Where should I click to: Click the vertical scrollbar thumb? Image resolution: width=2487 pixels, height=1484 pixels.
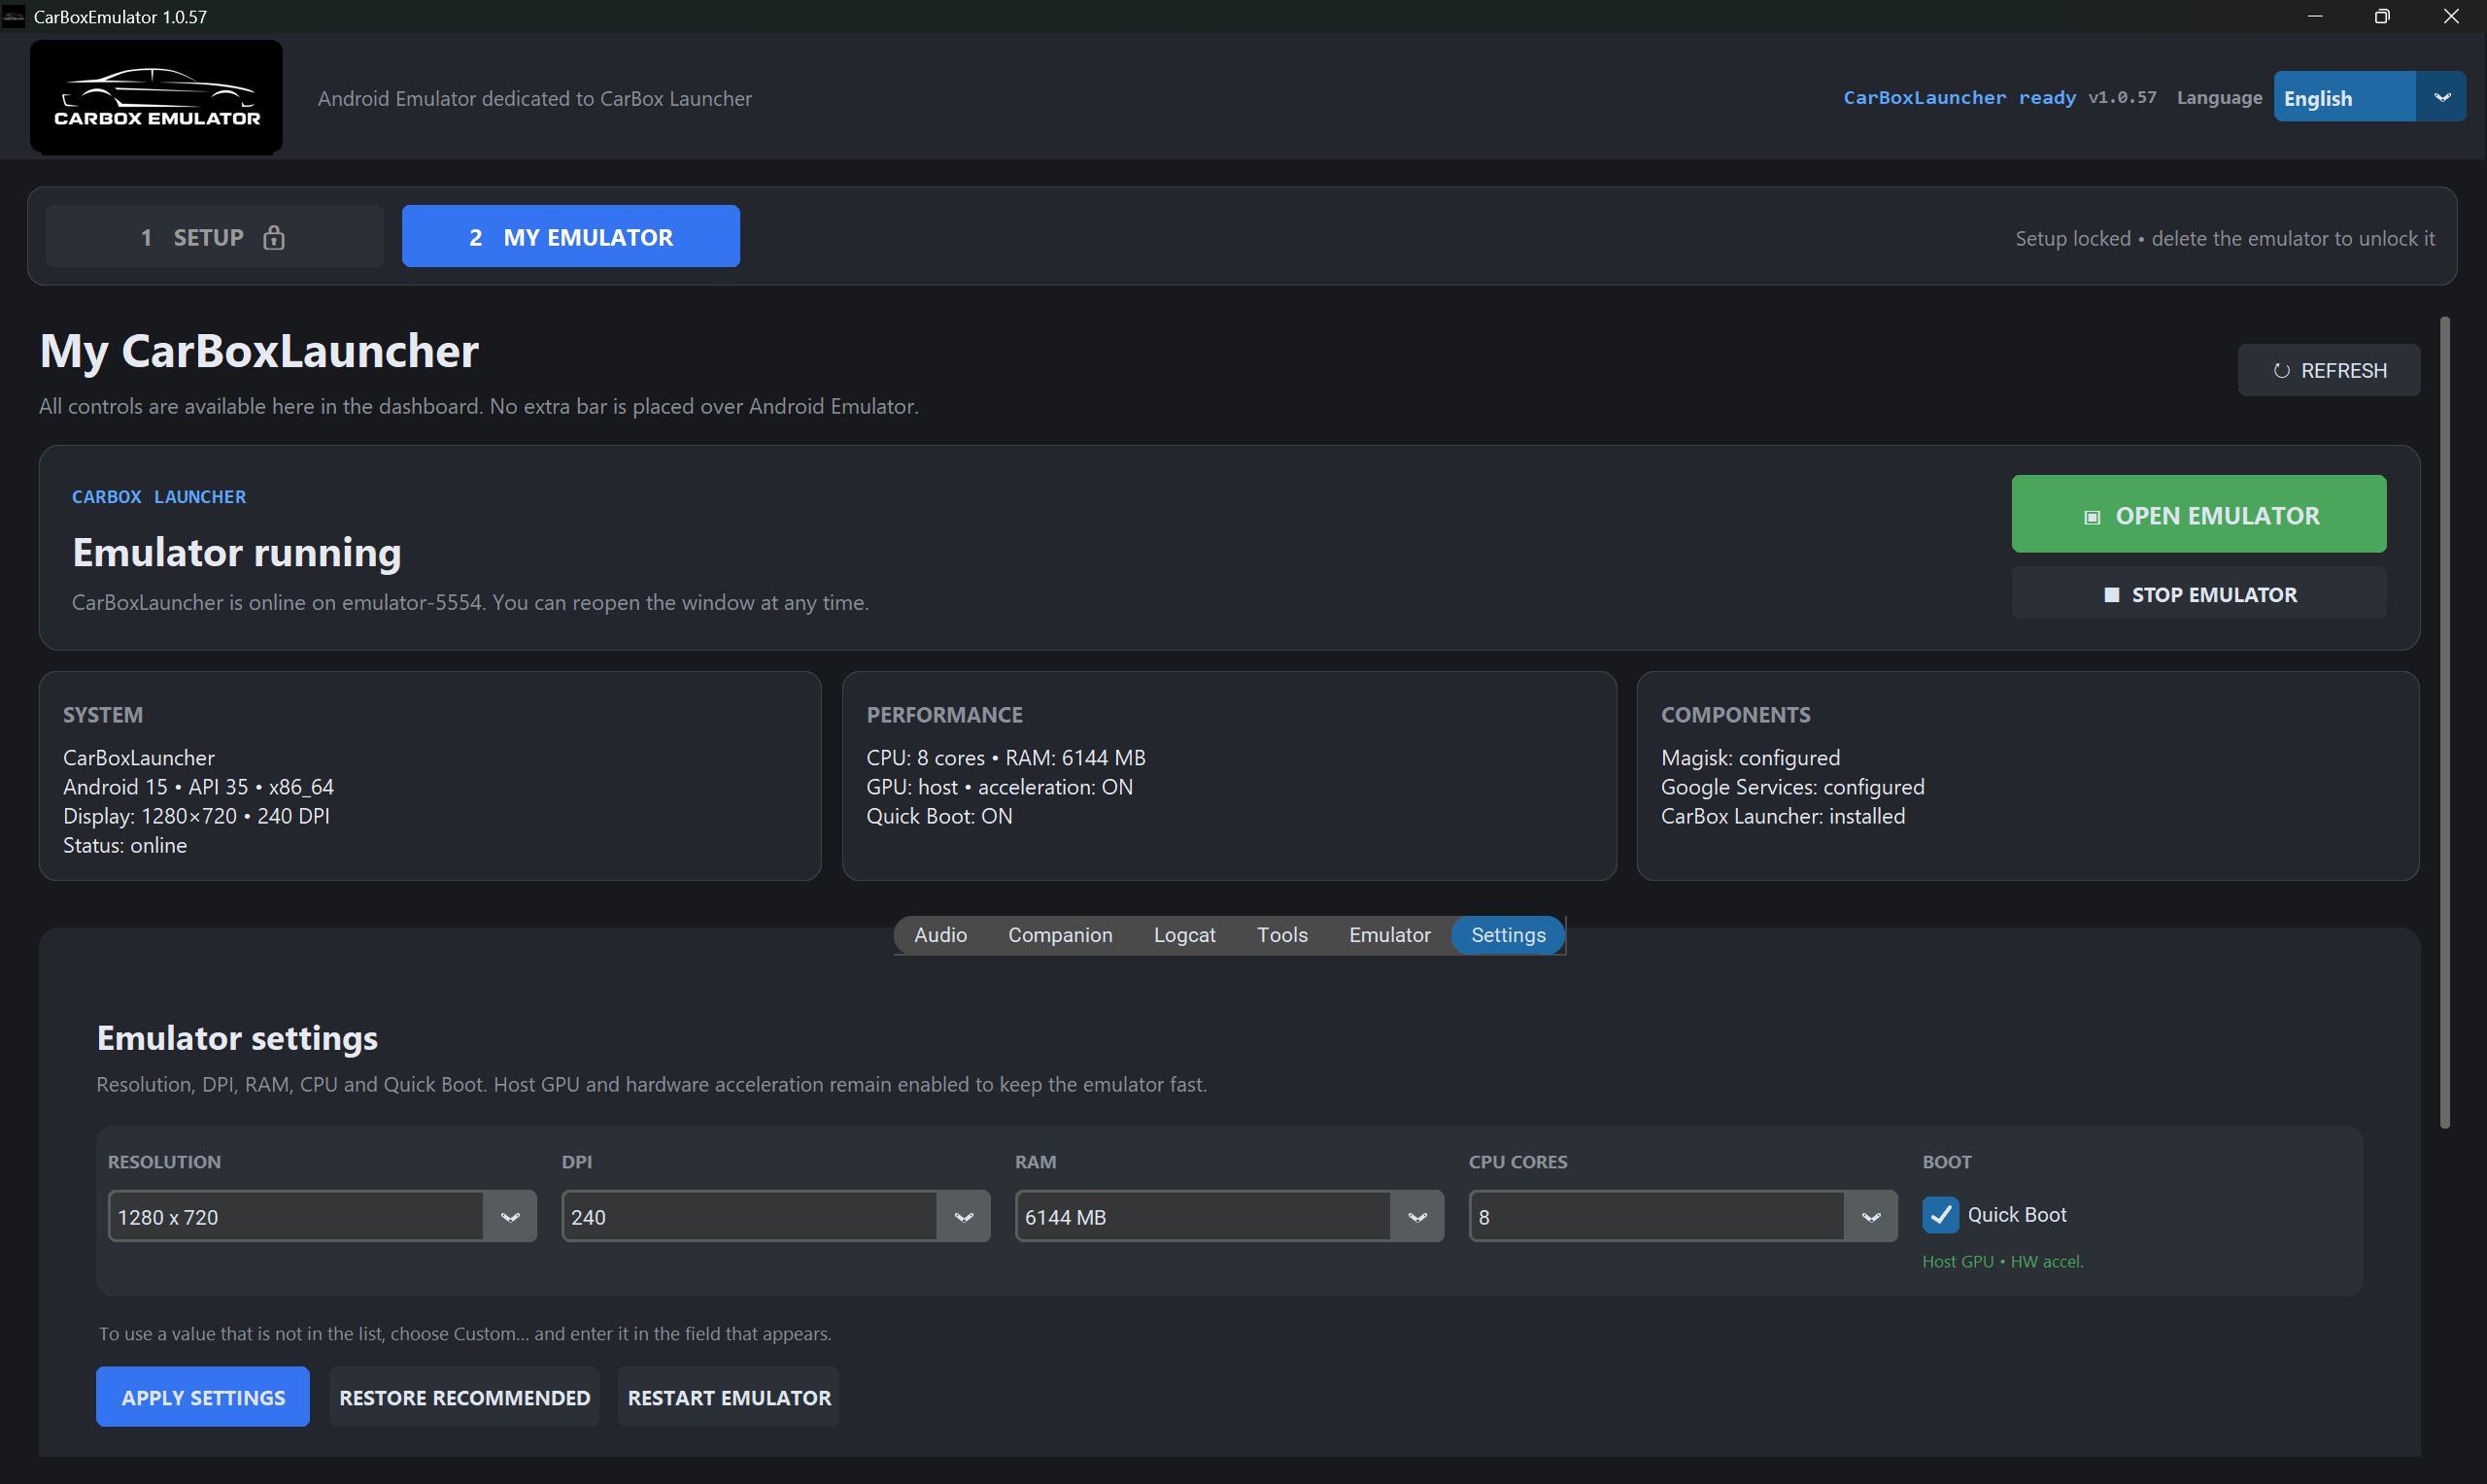(x=2444, y=722)
